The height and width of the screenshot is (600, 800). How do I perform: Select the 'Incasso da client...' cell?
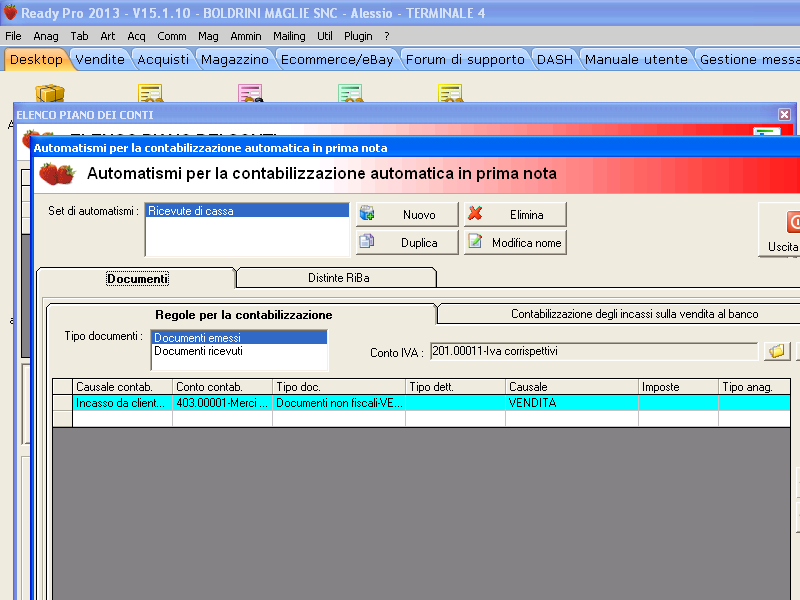122,403
